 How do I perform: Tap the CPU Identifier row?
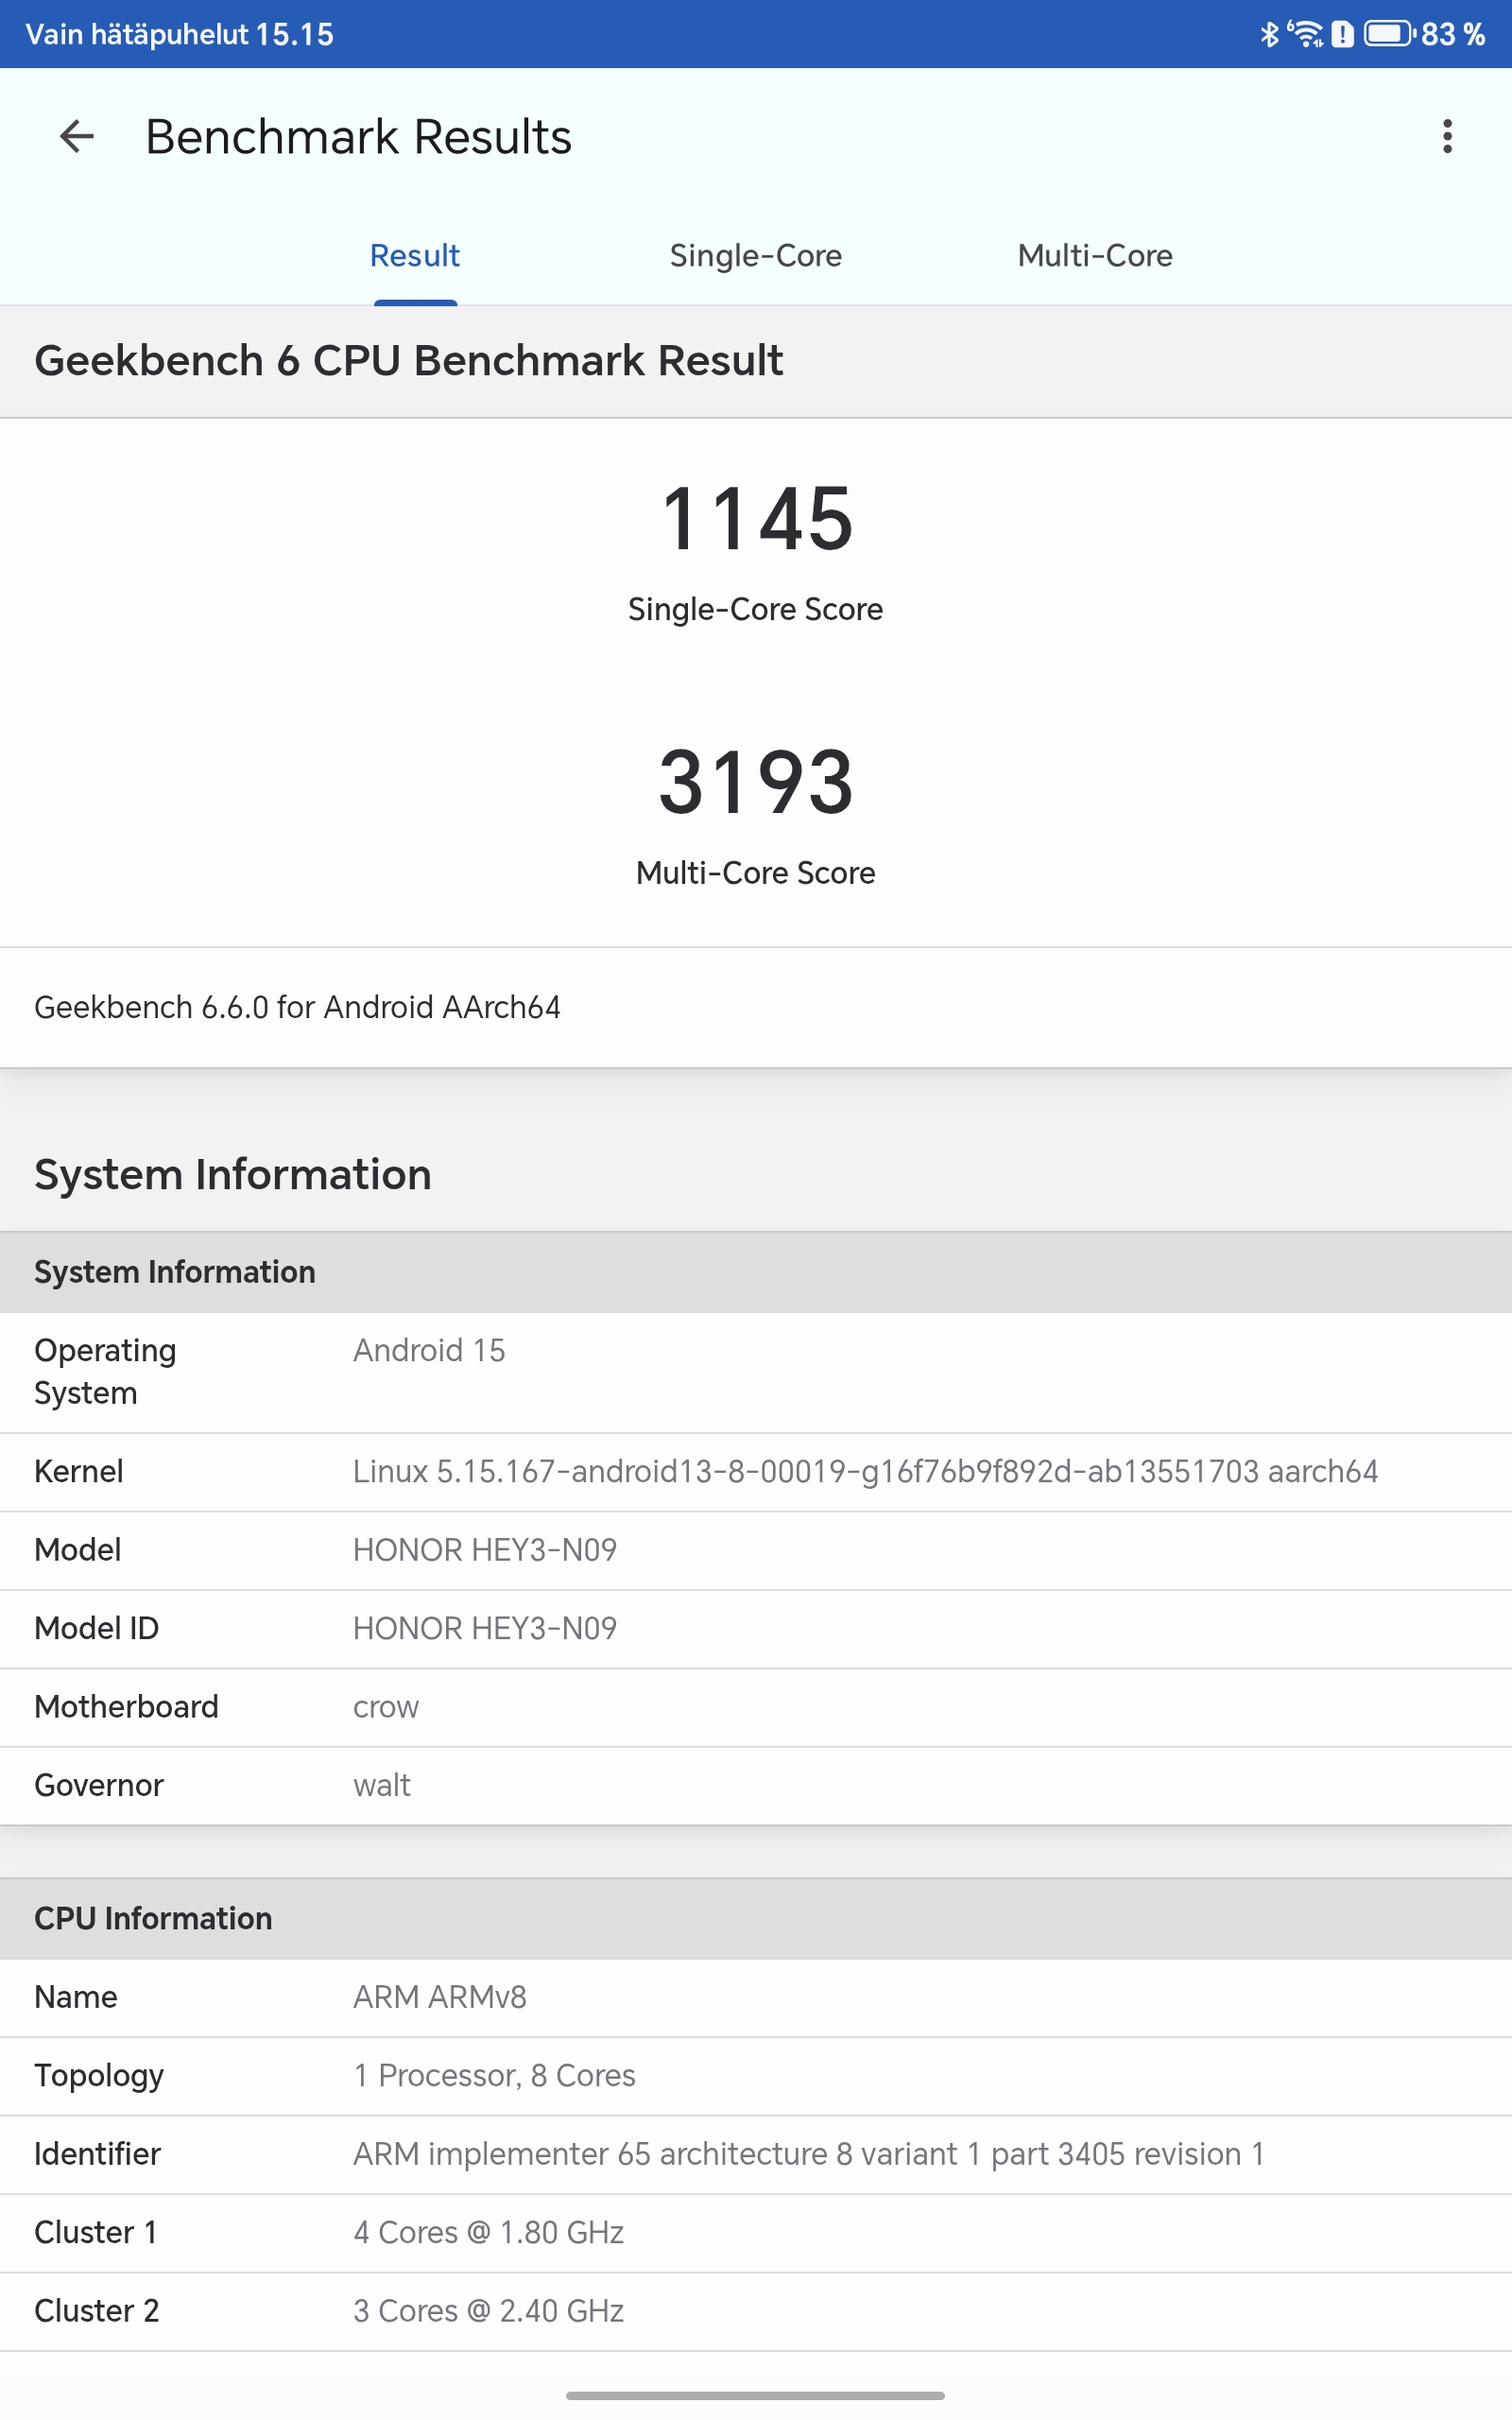(x=808, y=2154)
